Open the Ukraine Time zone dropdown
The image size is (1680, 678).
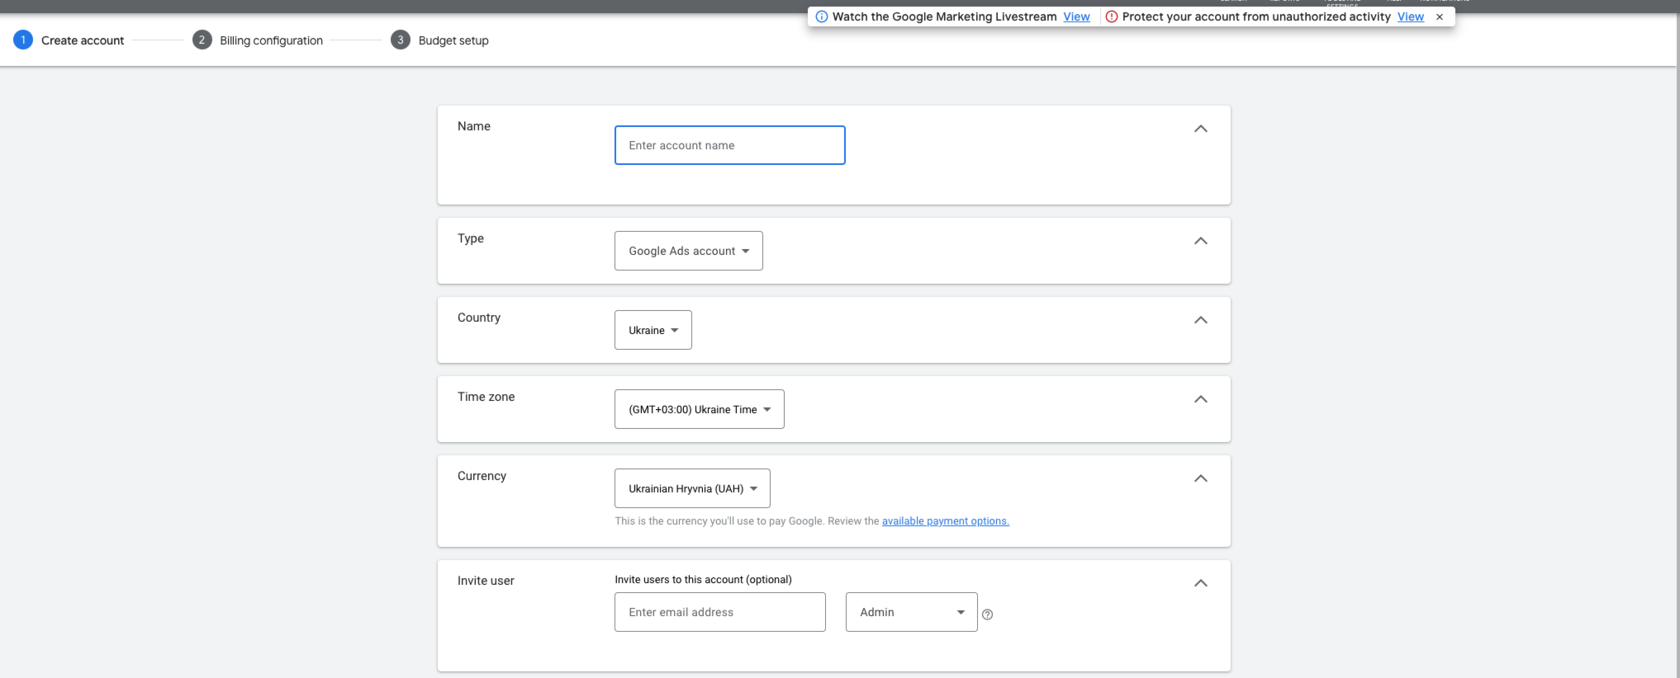(x=699, y=409)
